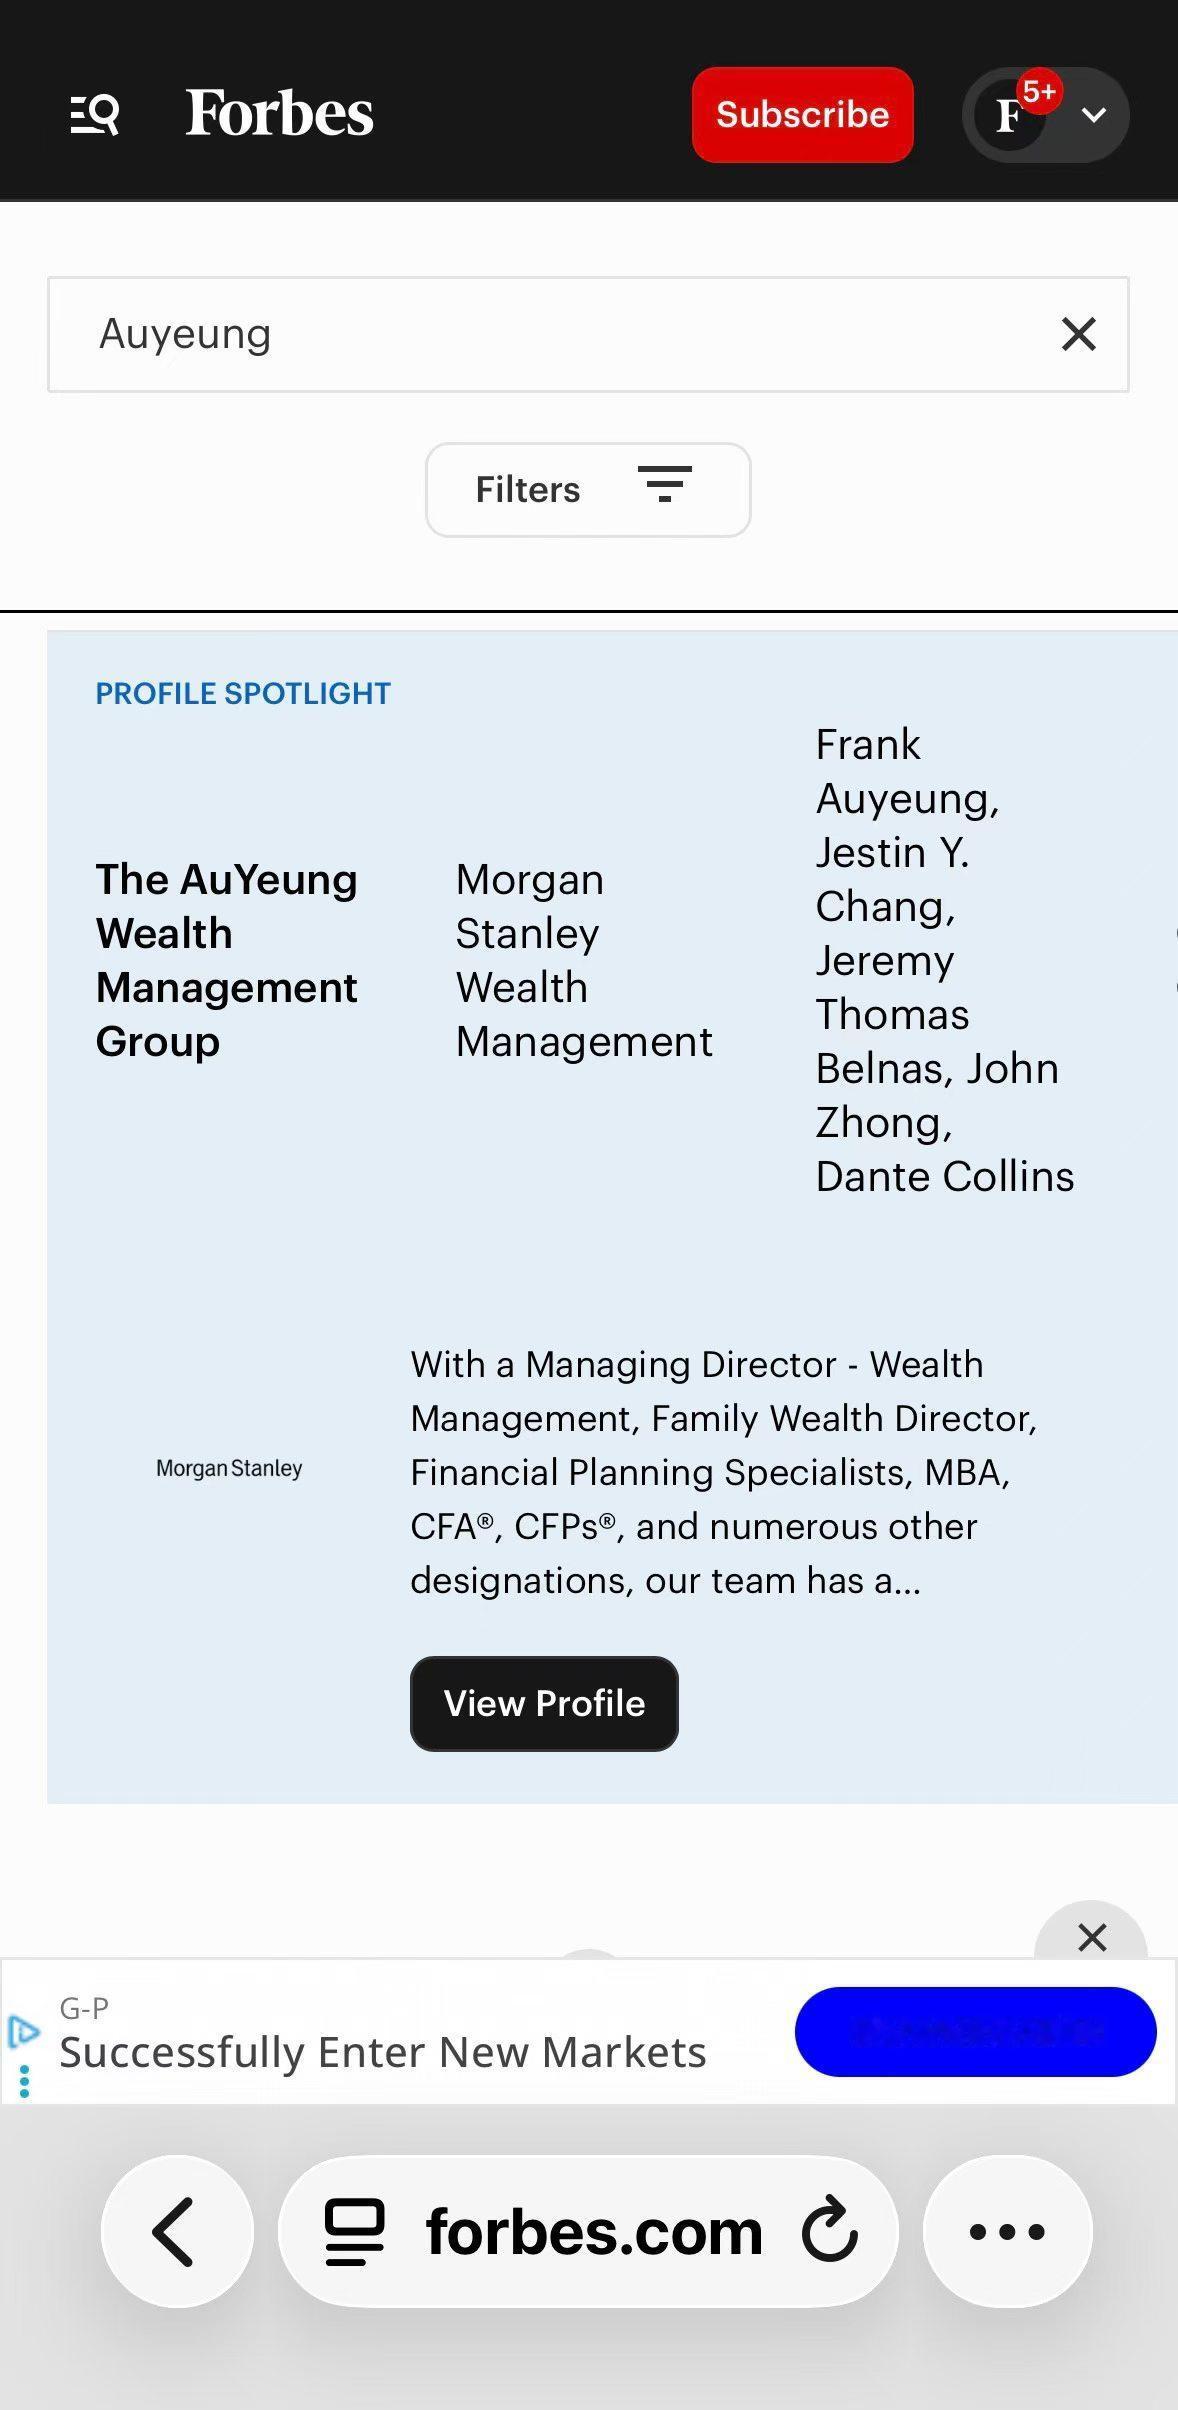Click the AdChoices triangle icon
Viewport: 1178px width, 2410px height.
[23, 2031]
